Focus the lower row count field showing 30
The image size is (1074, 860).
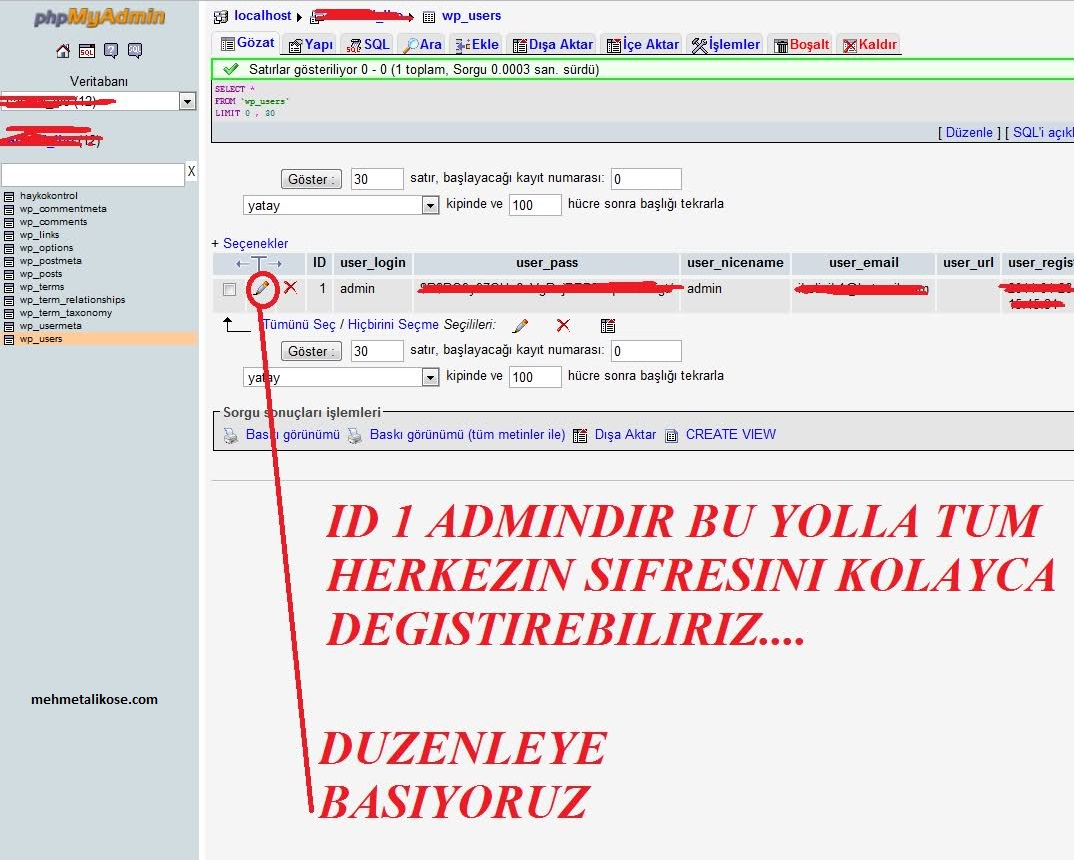pyautogui.click(x=377, y=351)
